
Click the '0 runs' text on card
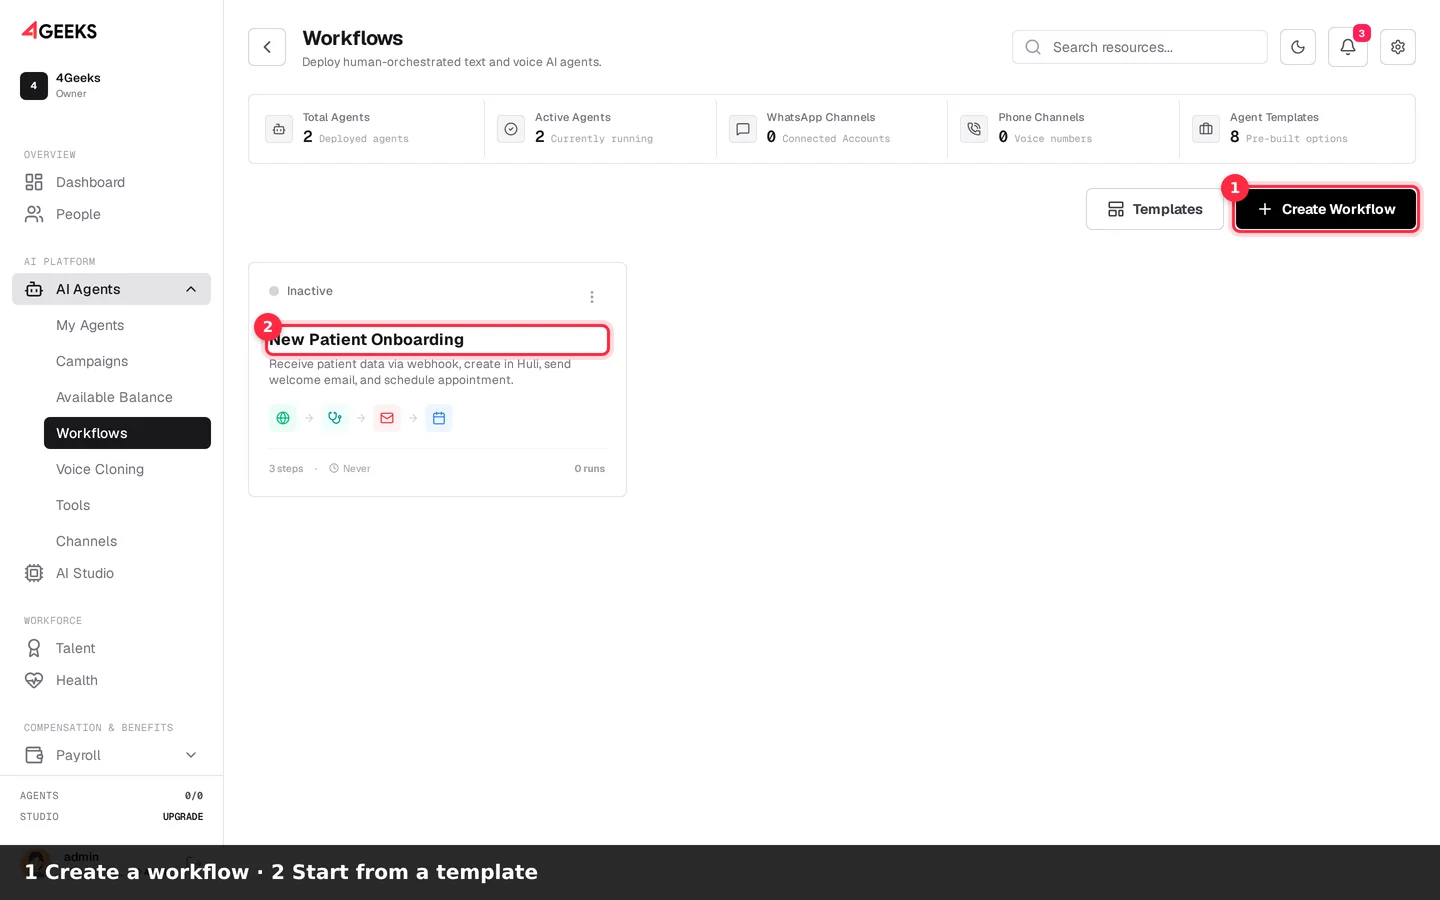click(x=590, y=469)
